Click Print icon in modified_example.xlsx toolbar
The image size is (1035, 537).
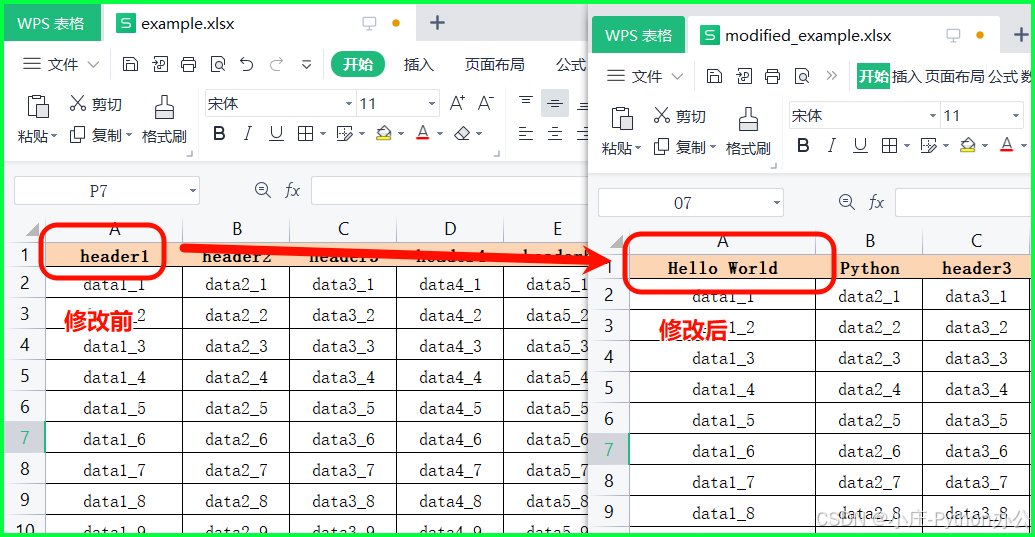772,76
